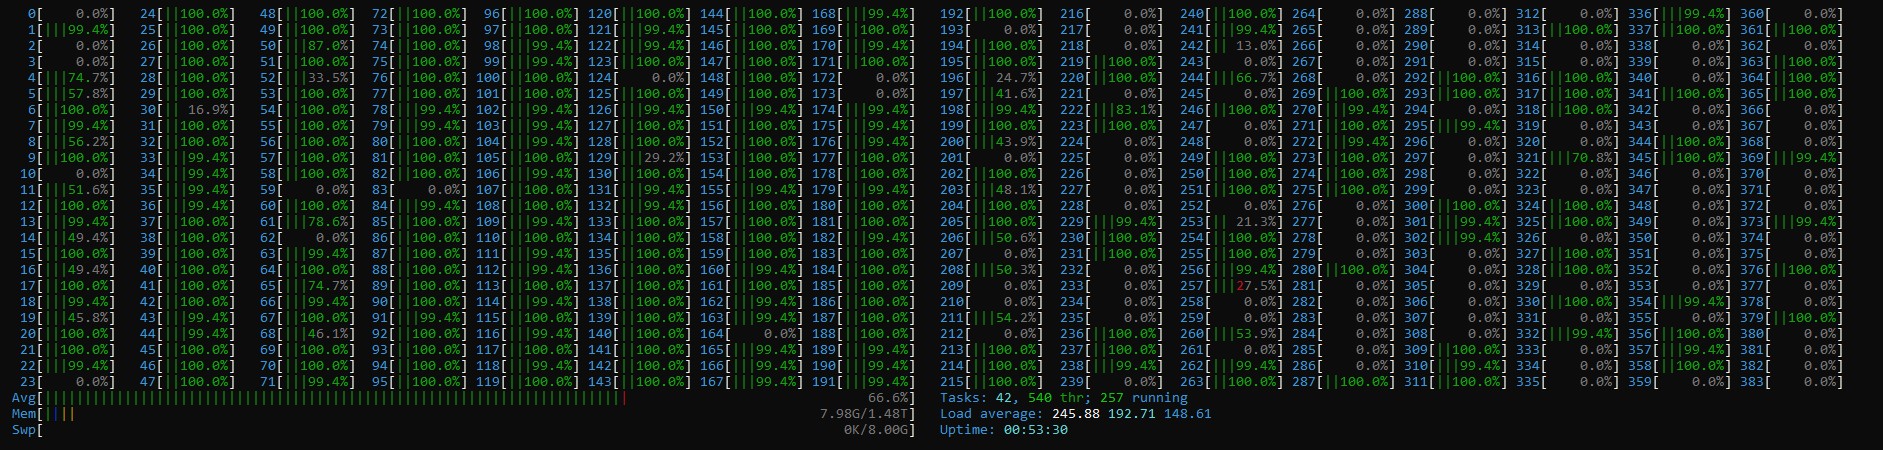This screenshot has height=450, width=1883.
Task: Click CPU 50 meter reading 87.0%
Action: pos(308,46)
